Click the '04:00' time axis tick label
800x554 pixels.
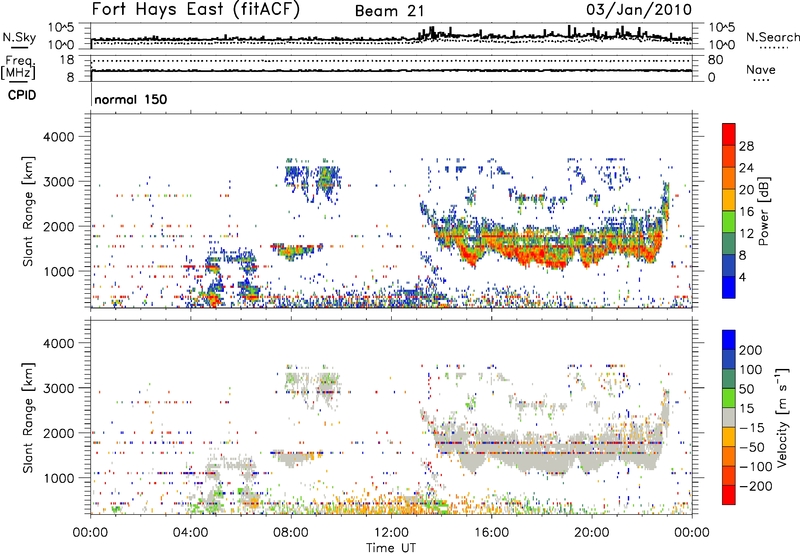pyautogui.click(x=191, y=533)
